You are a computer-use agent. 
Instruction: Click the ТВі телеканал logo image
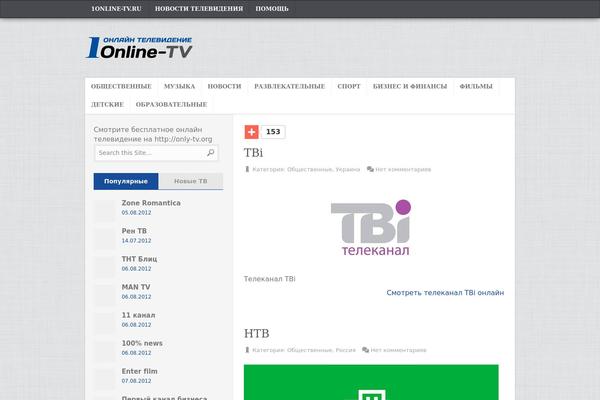pyautogui.click(x=371, y=227)
